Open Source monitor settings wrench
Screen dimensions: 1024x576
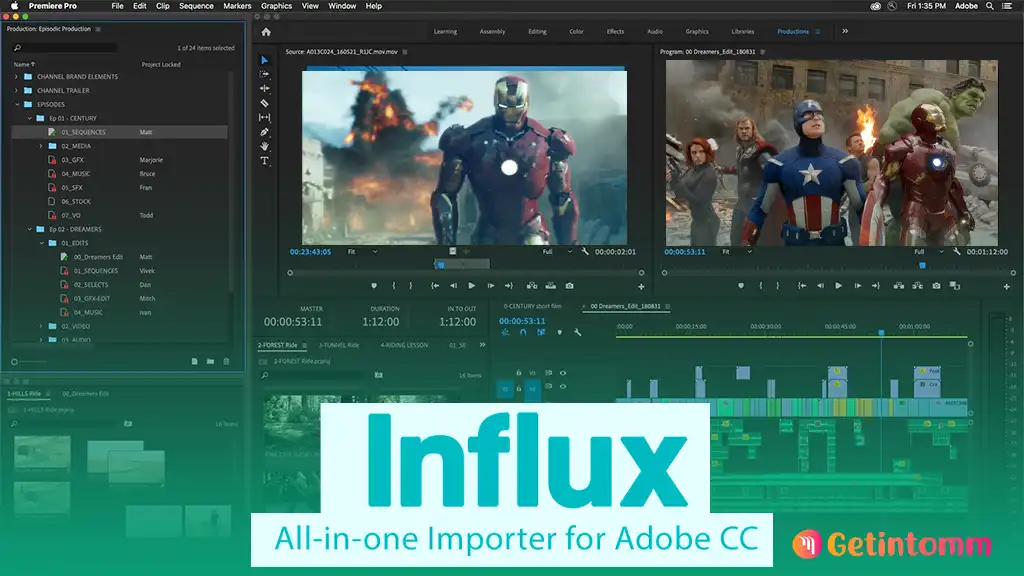pyautogui.click(x=585, y=251)
